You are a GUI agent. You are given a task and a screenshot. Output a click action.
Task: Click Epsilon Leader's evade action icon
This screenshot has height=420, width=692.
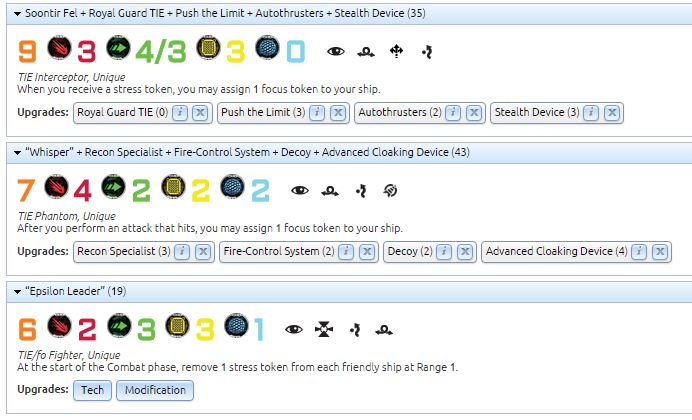tap(355, 330)
